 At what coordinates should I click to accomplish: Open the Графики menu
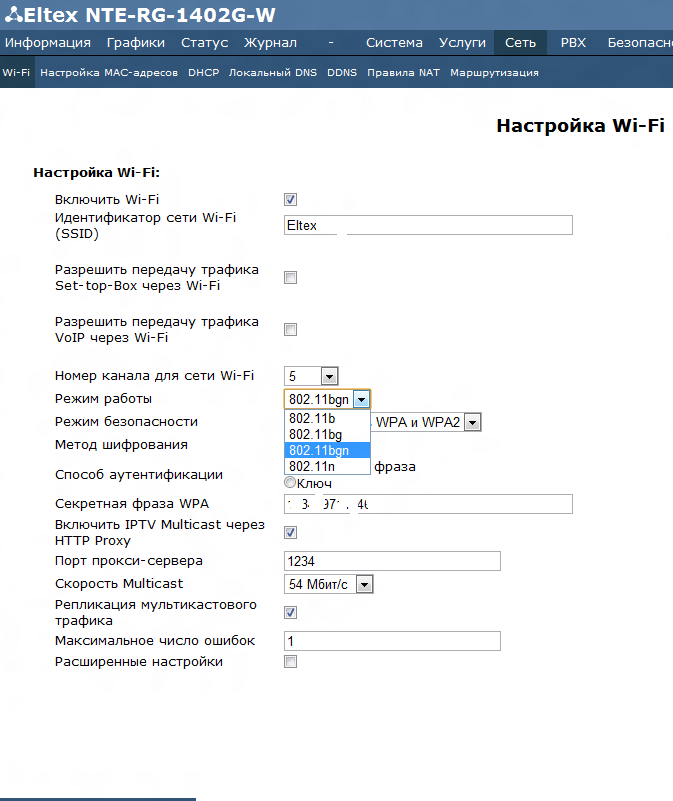[x=135, y=42]
